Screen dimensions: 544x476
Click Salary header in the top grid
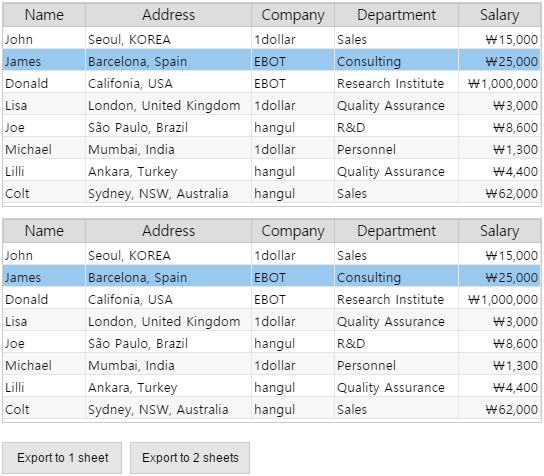pos(500,15)
